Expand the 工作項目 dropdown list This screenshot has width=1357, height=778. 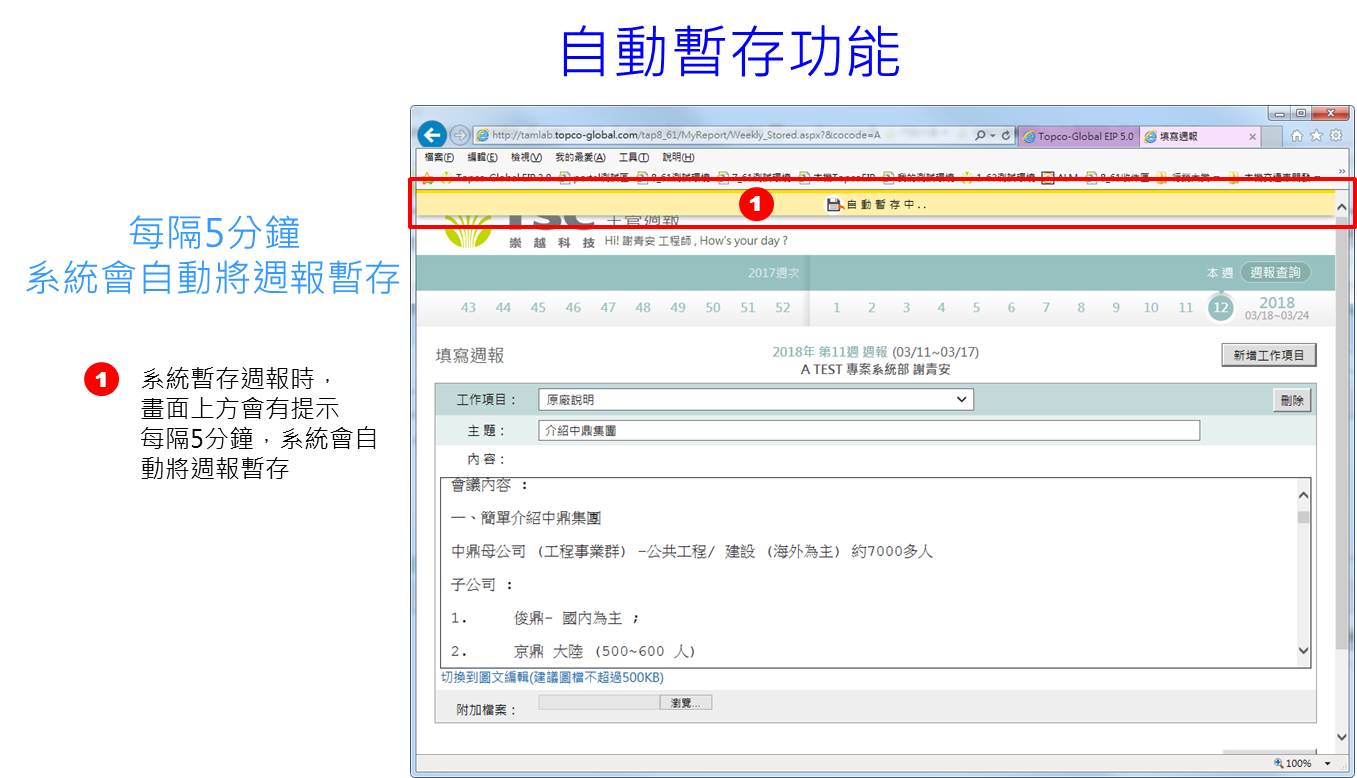[961, 400]
